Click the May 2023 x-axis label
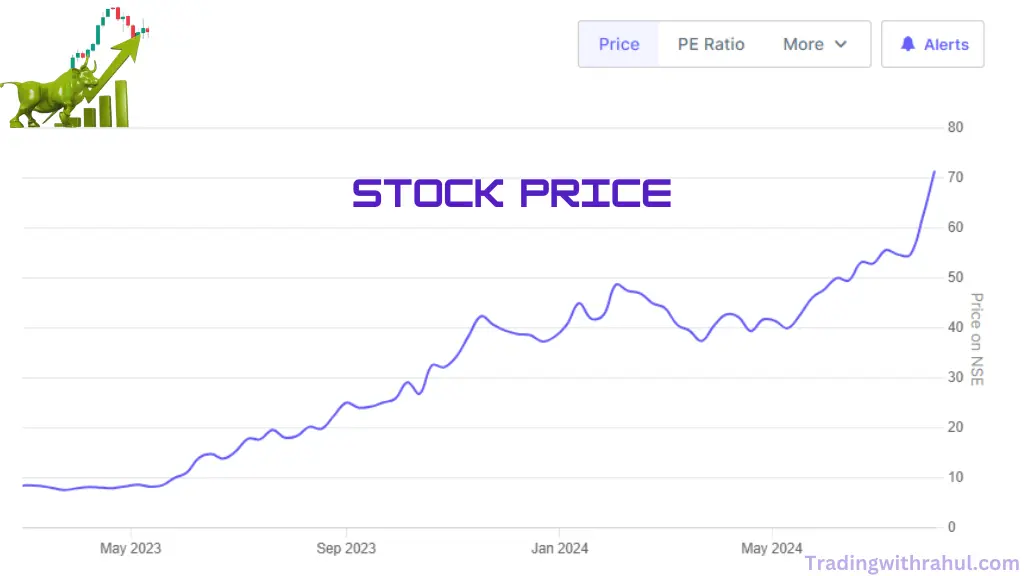 tap(131, 548)
